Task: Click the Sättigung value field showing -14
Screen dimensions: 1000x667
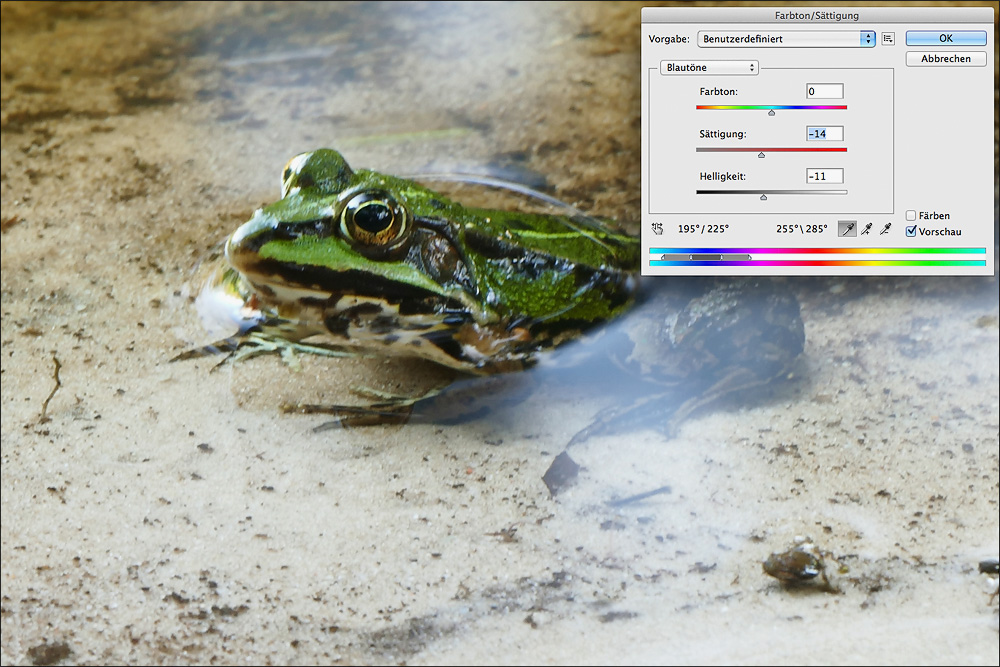Action: [825, 134]
